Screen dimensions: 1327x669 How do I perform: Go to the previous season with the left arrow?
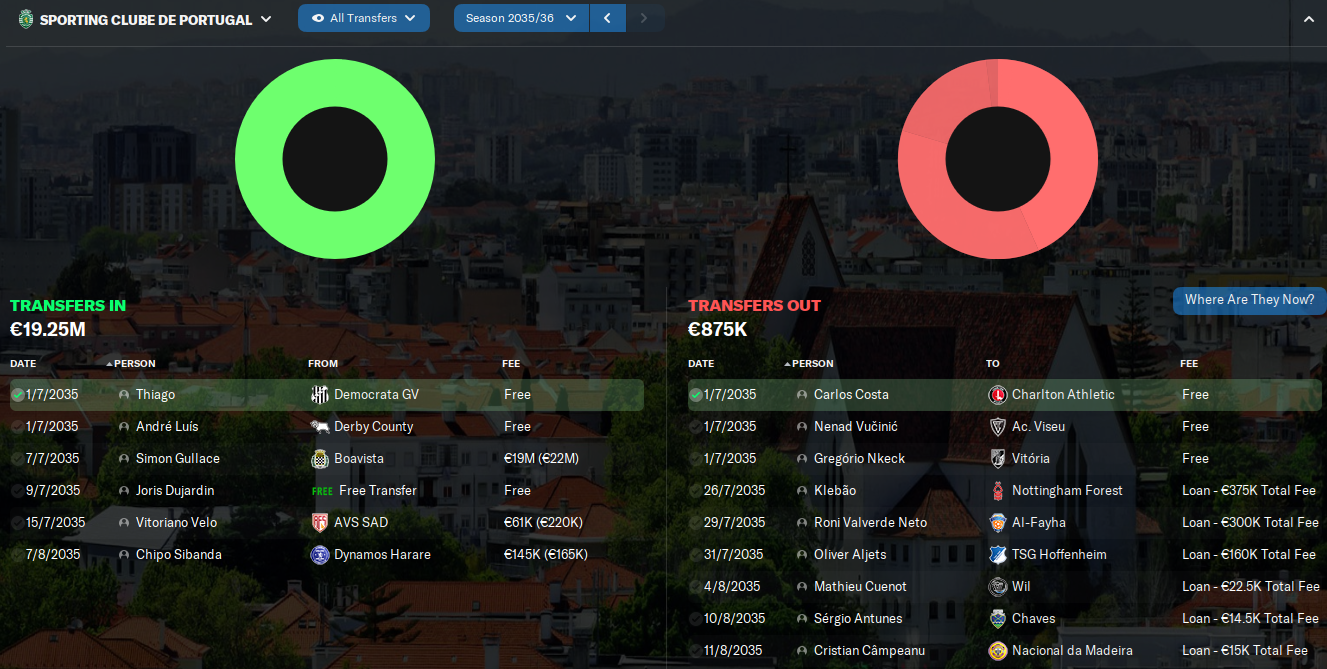pyautogui.click(x=608, y=18)
